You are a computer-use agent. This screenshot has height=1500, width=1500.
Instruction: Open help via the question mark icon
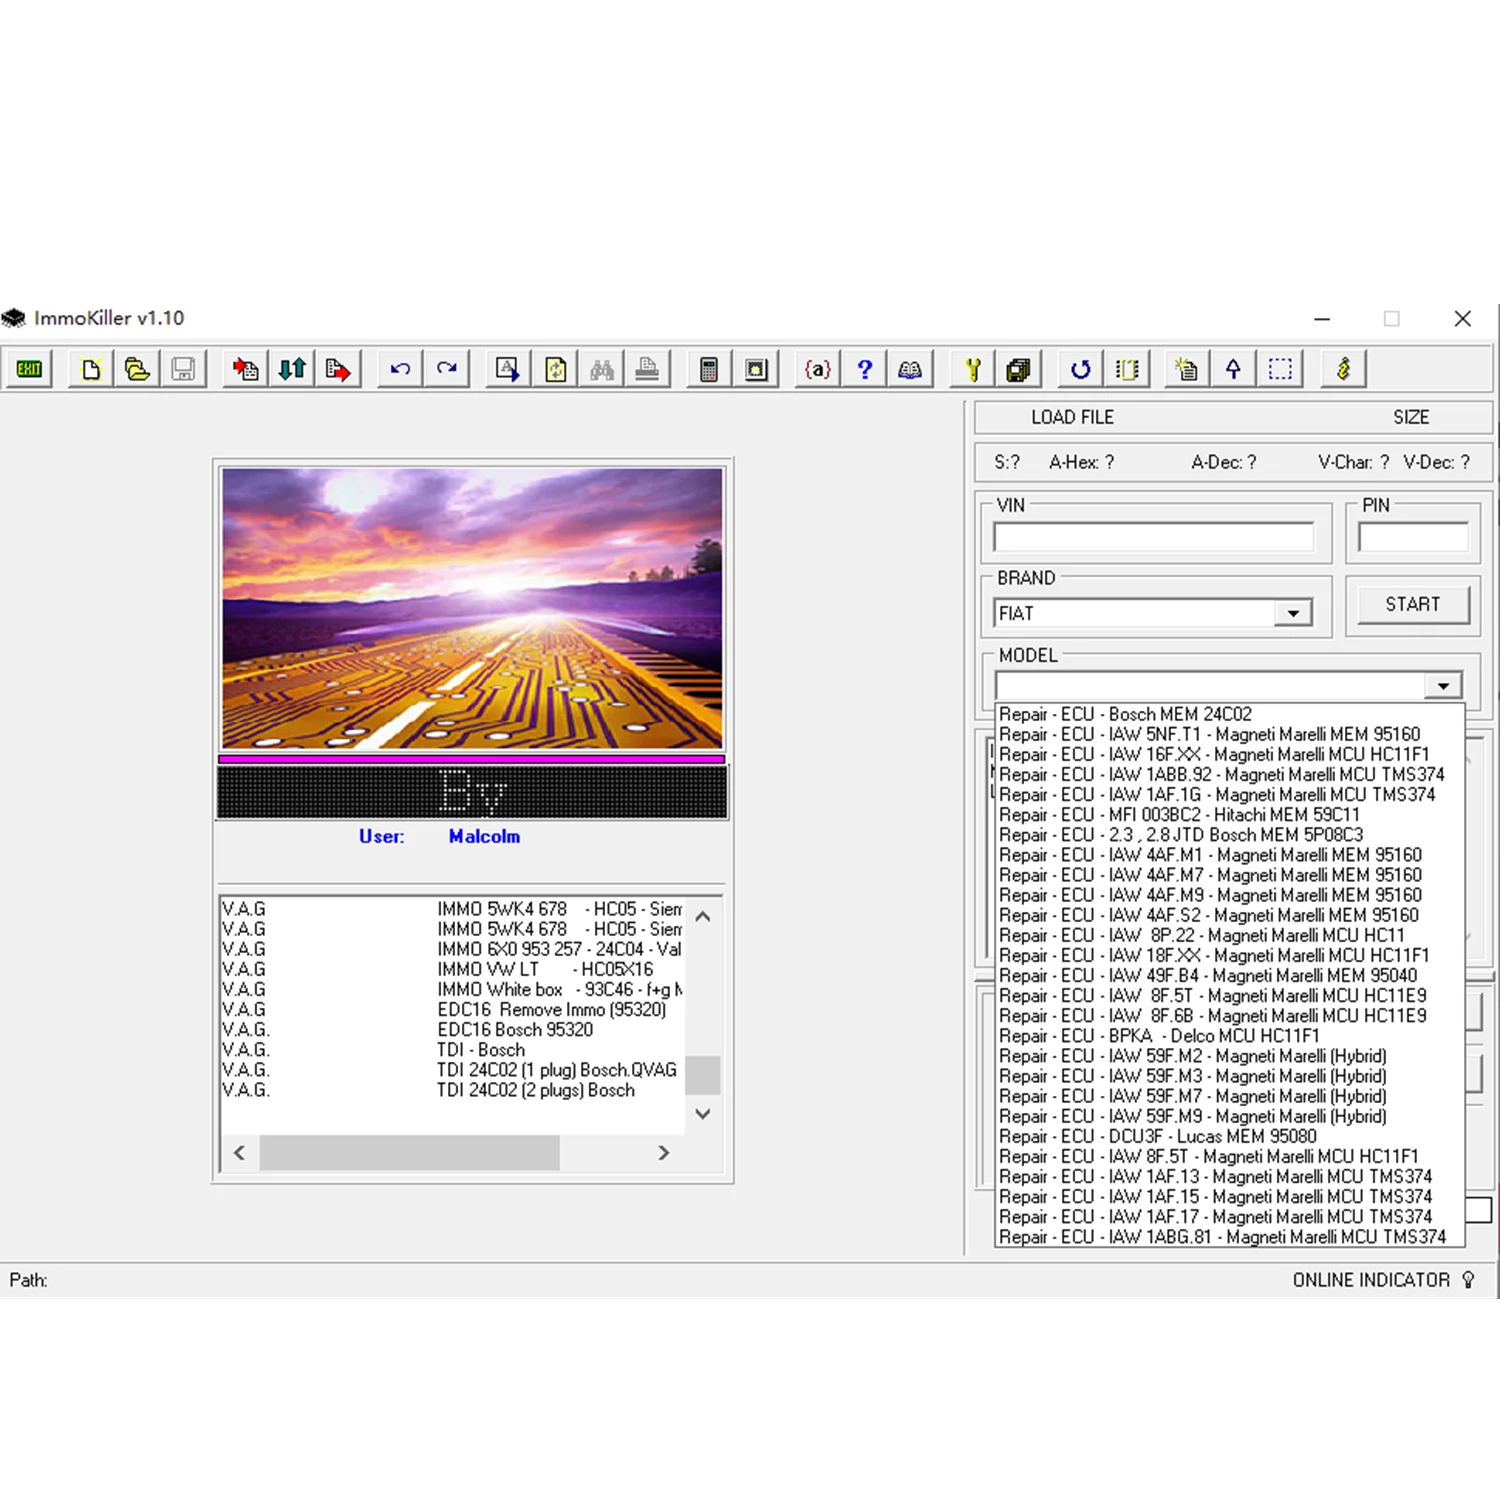click(863, 369)
